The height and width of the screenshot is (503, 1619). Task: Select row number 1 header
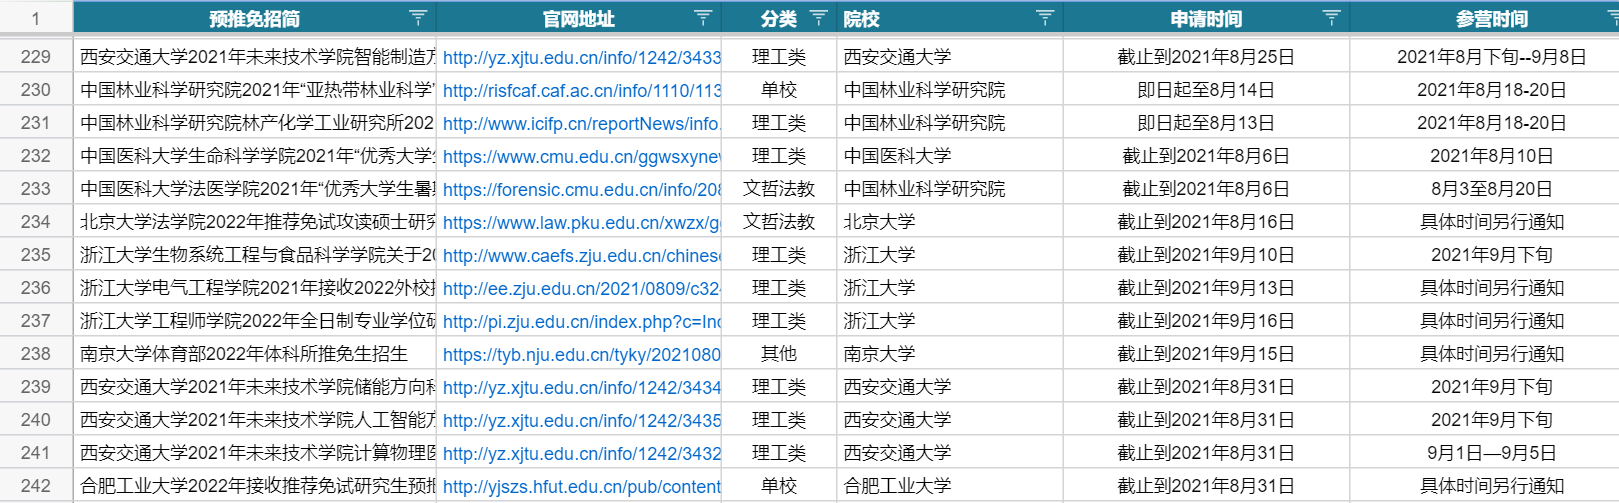(36, 18)
